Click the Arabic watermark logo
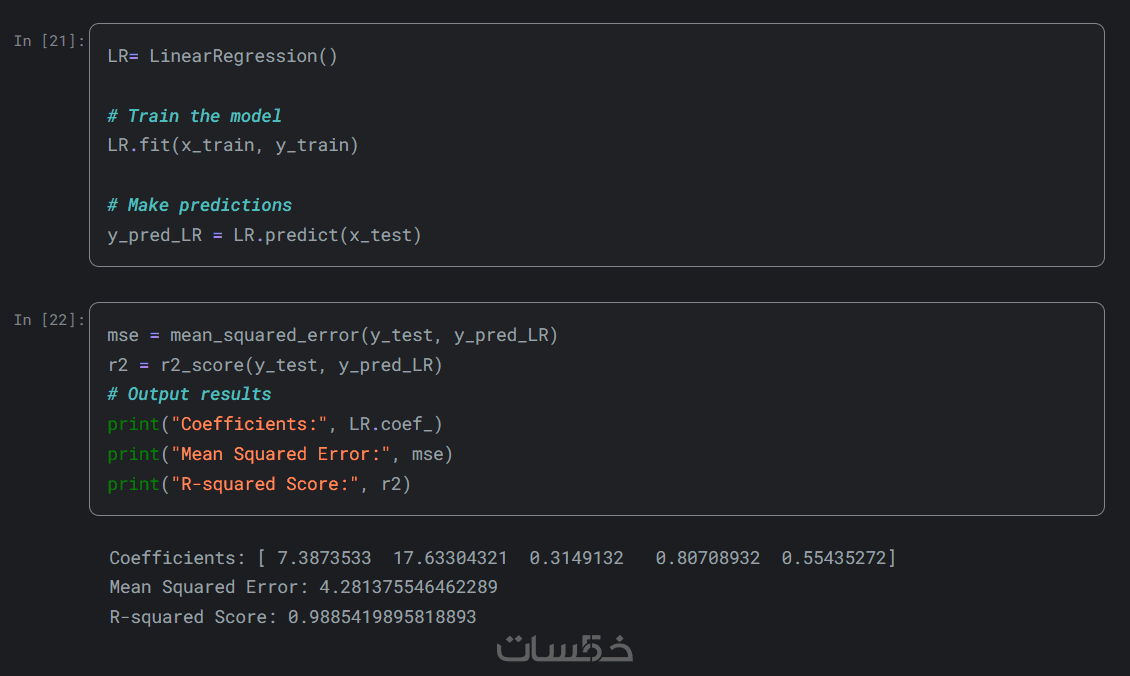Viewport: 1130px width, 676px height. click(565, 648)
